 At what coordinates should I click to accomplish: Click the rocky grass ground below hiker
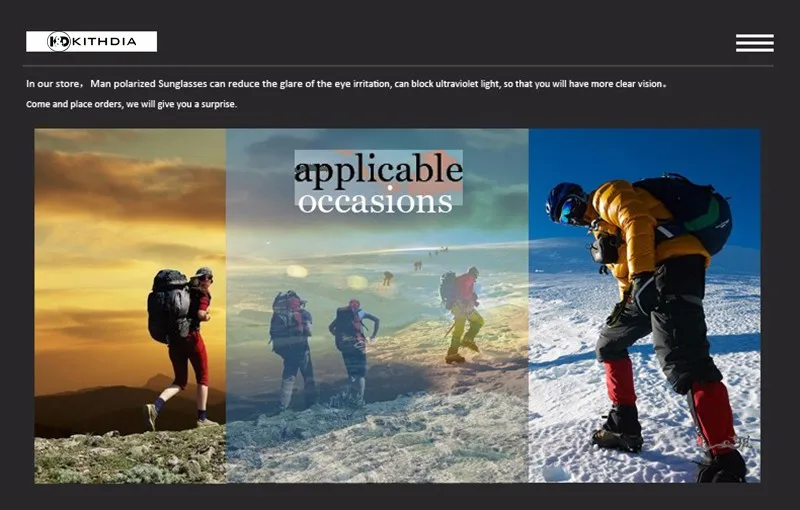coord(130,454)
